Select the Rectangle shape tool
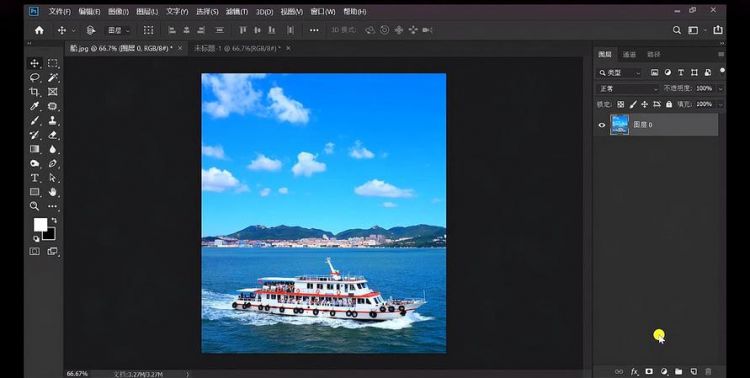The width and height of the screenshot is (750, 378). pos(34,192)
